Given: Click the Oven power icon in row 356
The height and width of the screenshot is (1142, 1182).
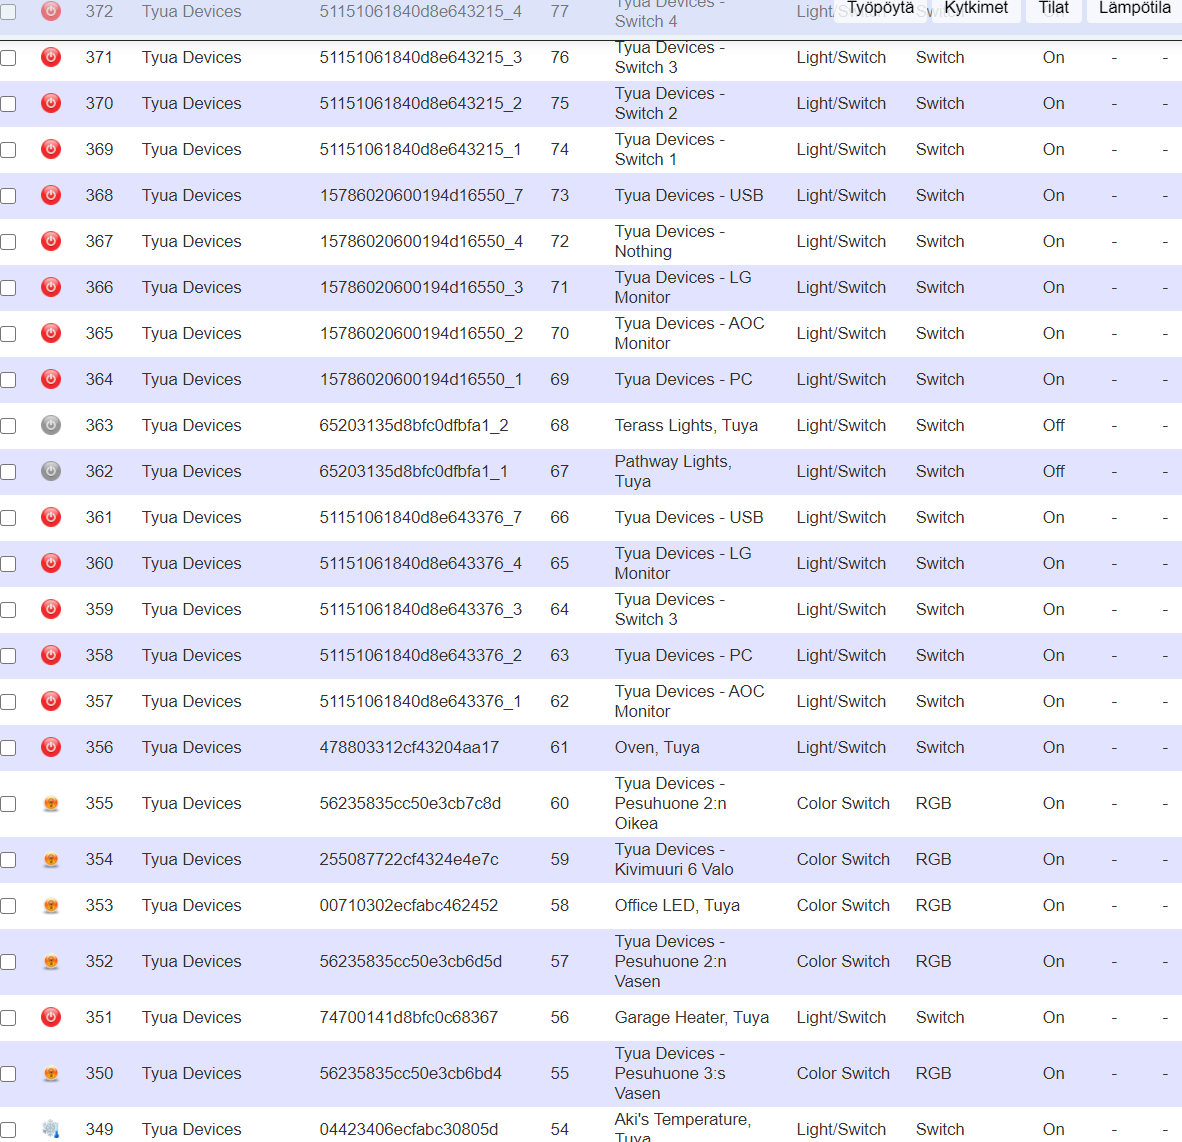Looking at the screenshot, I should tap(51, 747).
